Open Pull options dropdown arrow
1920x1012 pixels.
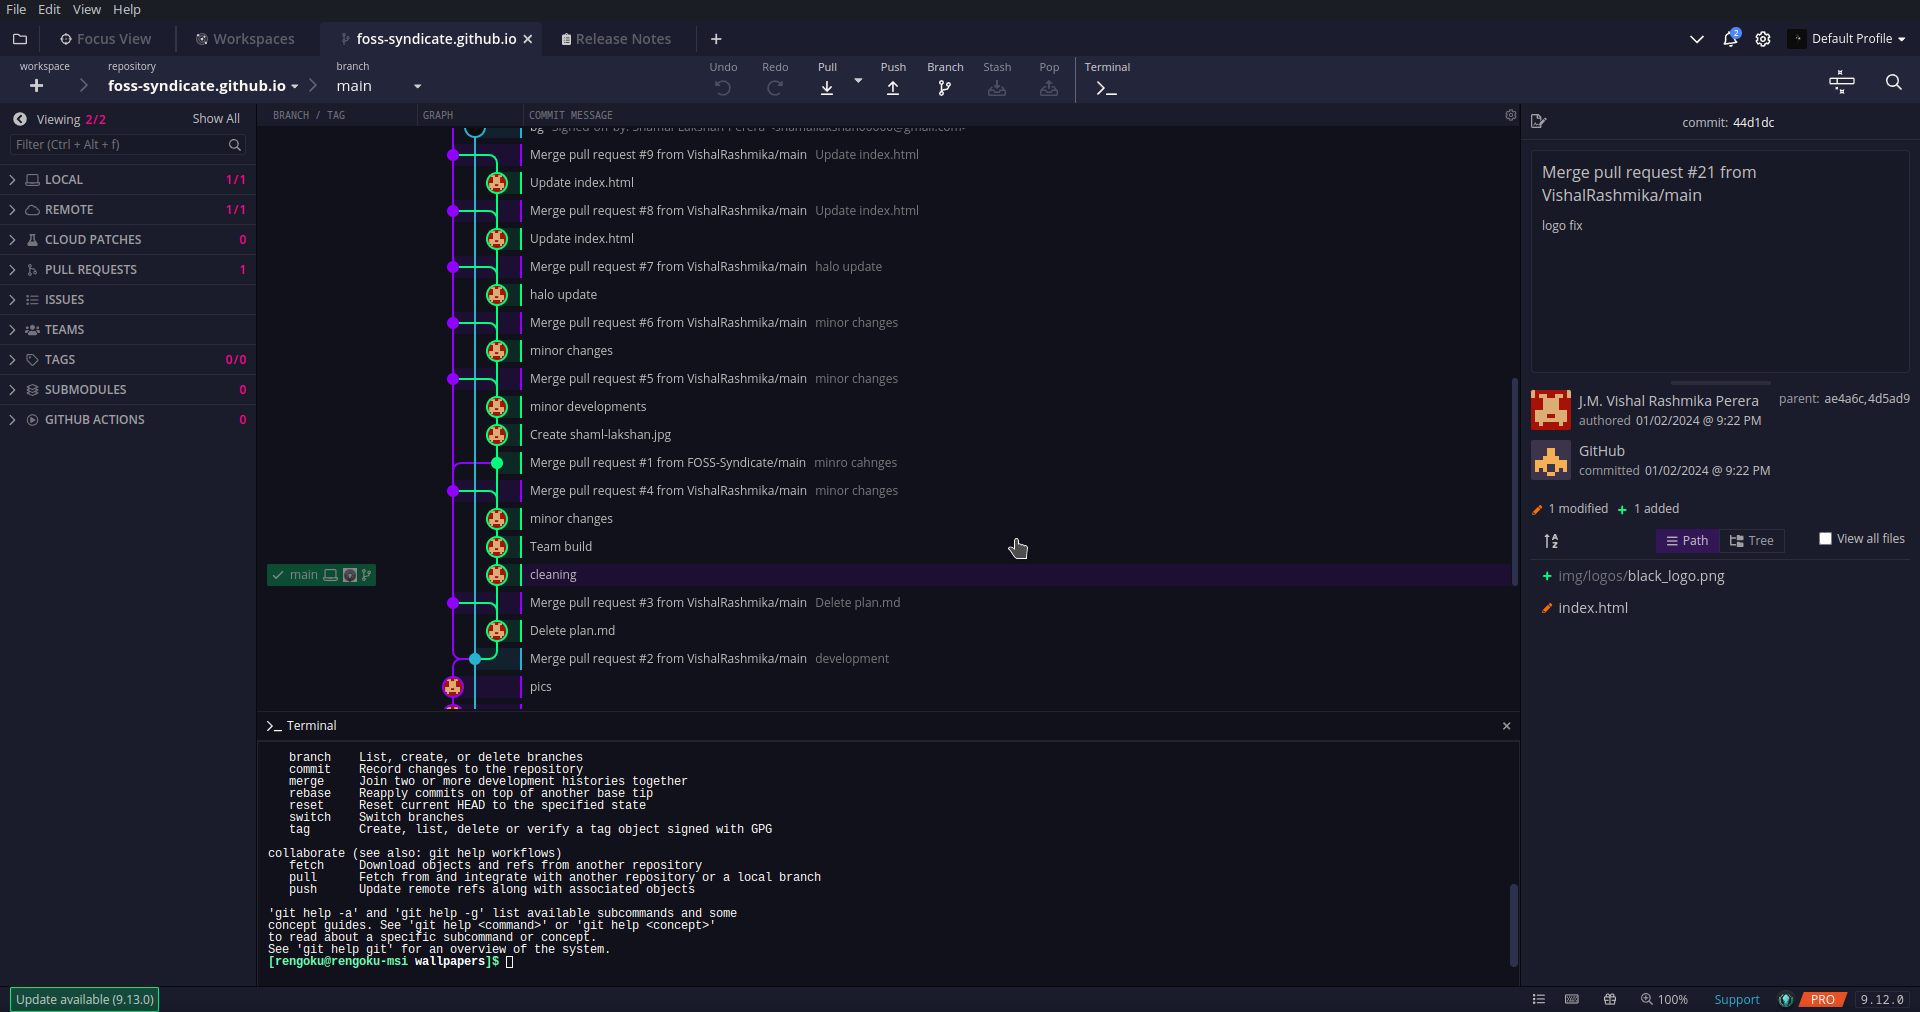[x=858, y=80]
